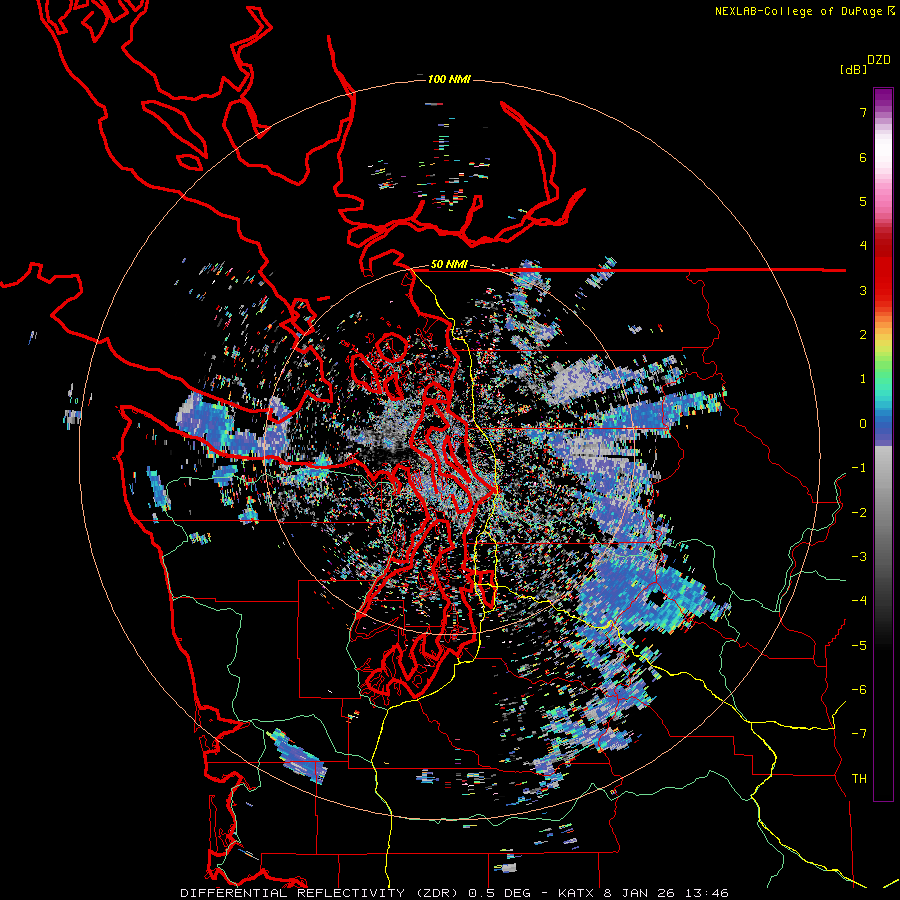Click the 8 JAN 26 13:46 timestamp
Image resolution: width=900 pixels, height=900 pixels.
click(x=666, y=893)
